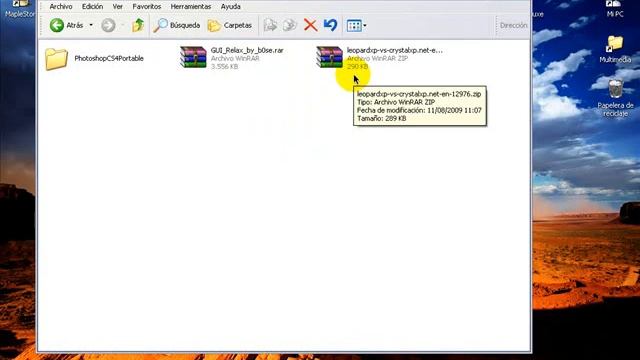This screenshot has height=360, width=640.
Task: Open the Favoritos menu
Action: coord(147,7)
